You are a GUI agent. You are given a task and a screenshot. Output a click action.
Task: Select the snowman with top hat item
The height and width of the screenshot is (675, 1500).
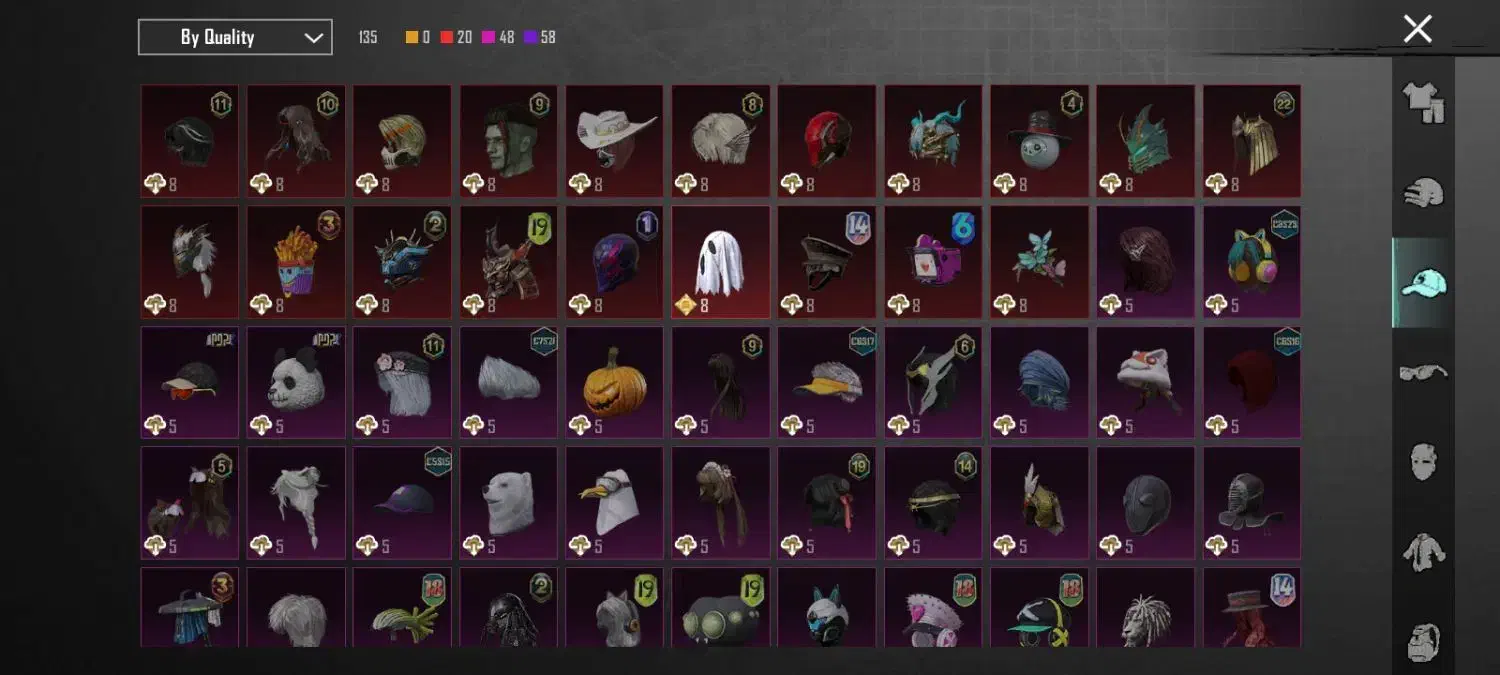coord(1040,141)
